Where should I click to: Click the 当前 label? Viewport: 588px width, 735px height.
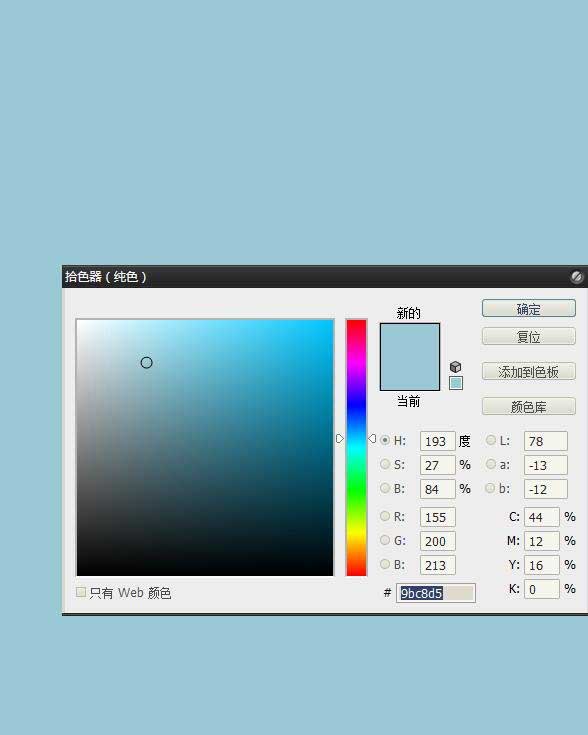click(408, 401)
